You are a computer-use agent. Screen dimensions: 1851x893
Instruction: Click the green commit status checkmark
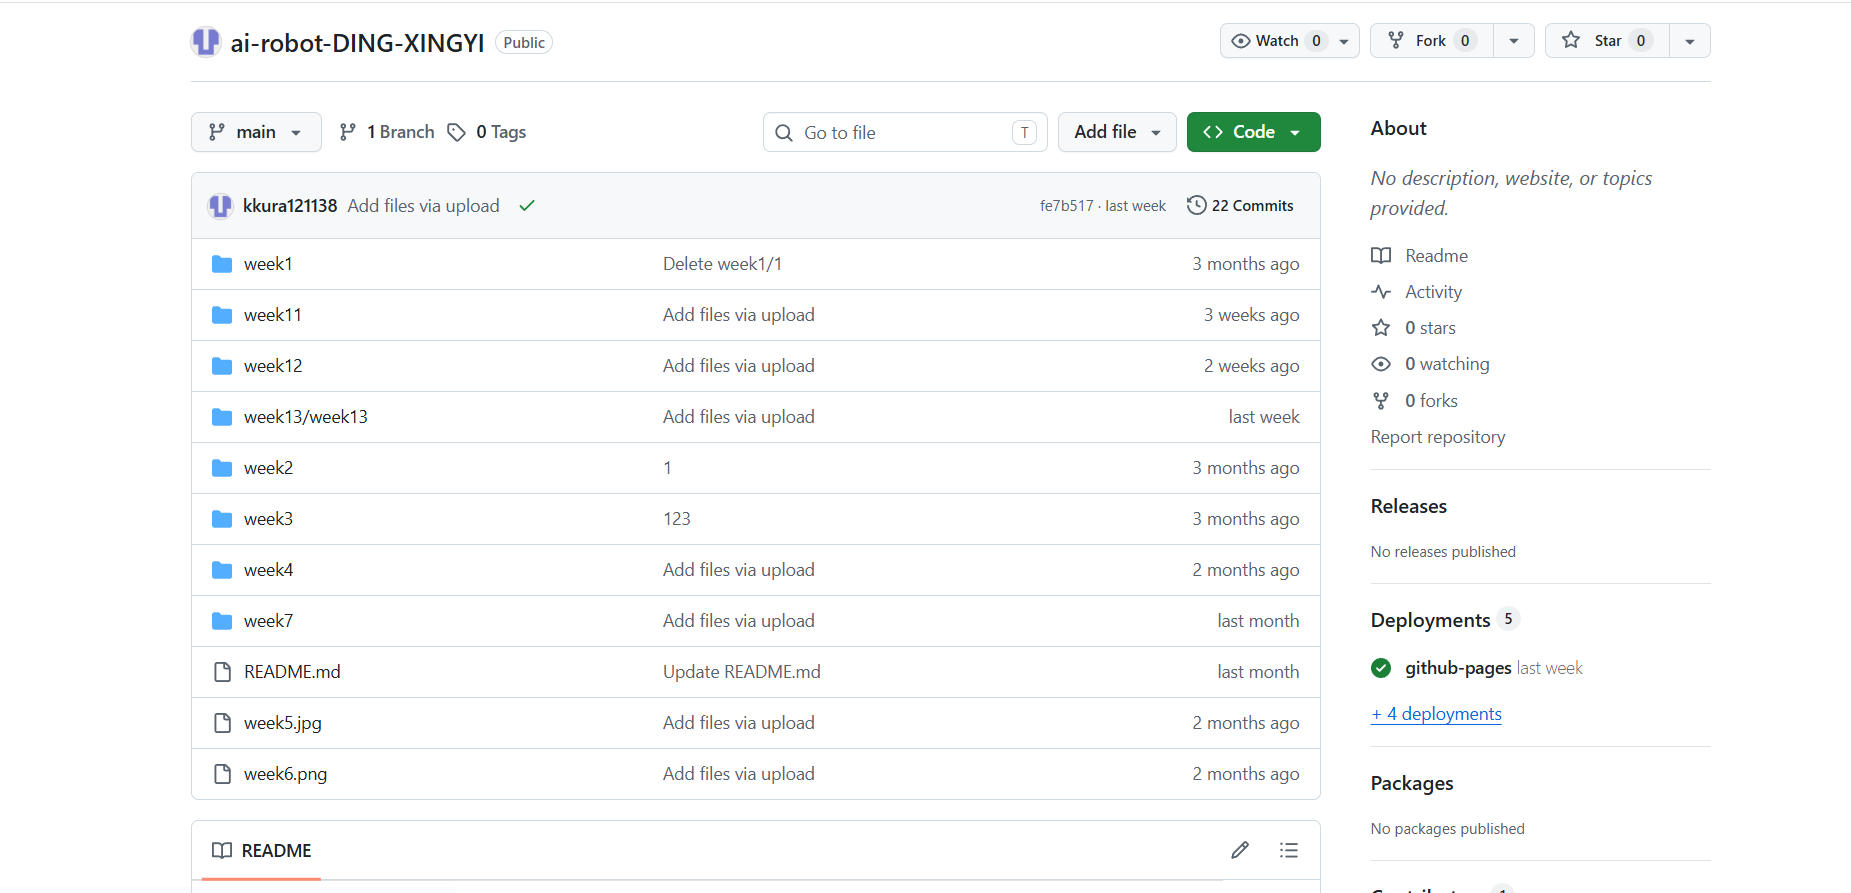(x=527, y=206)
